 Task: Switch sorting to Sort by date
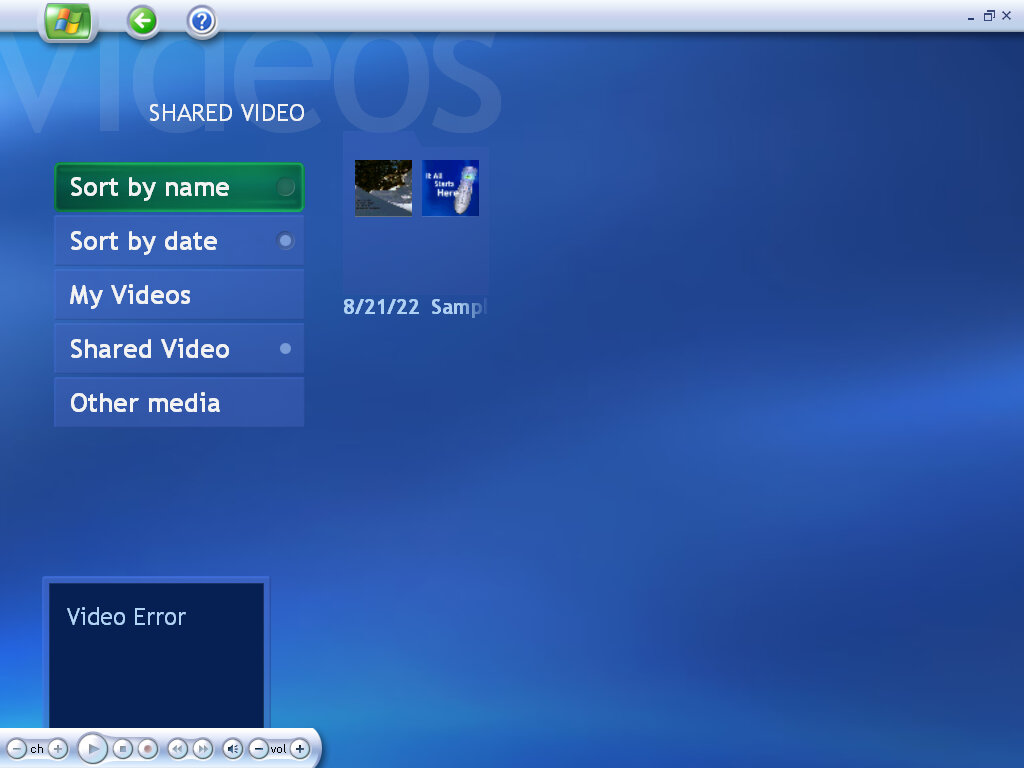(x=178, y=241)
